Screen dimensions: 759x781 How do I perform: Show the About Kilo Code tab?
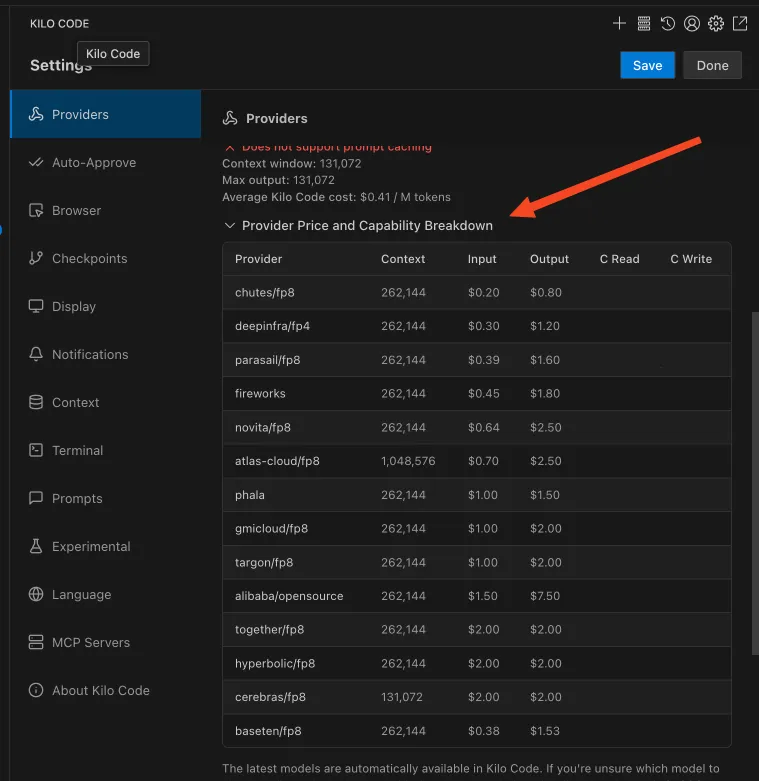point(100,690)
